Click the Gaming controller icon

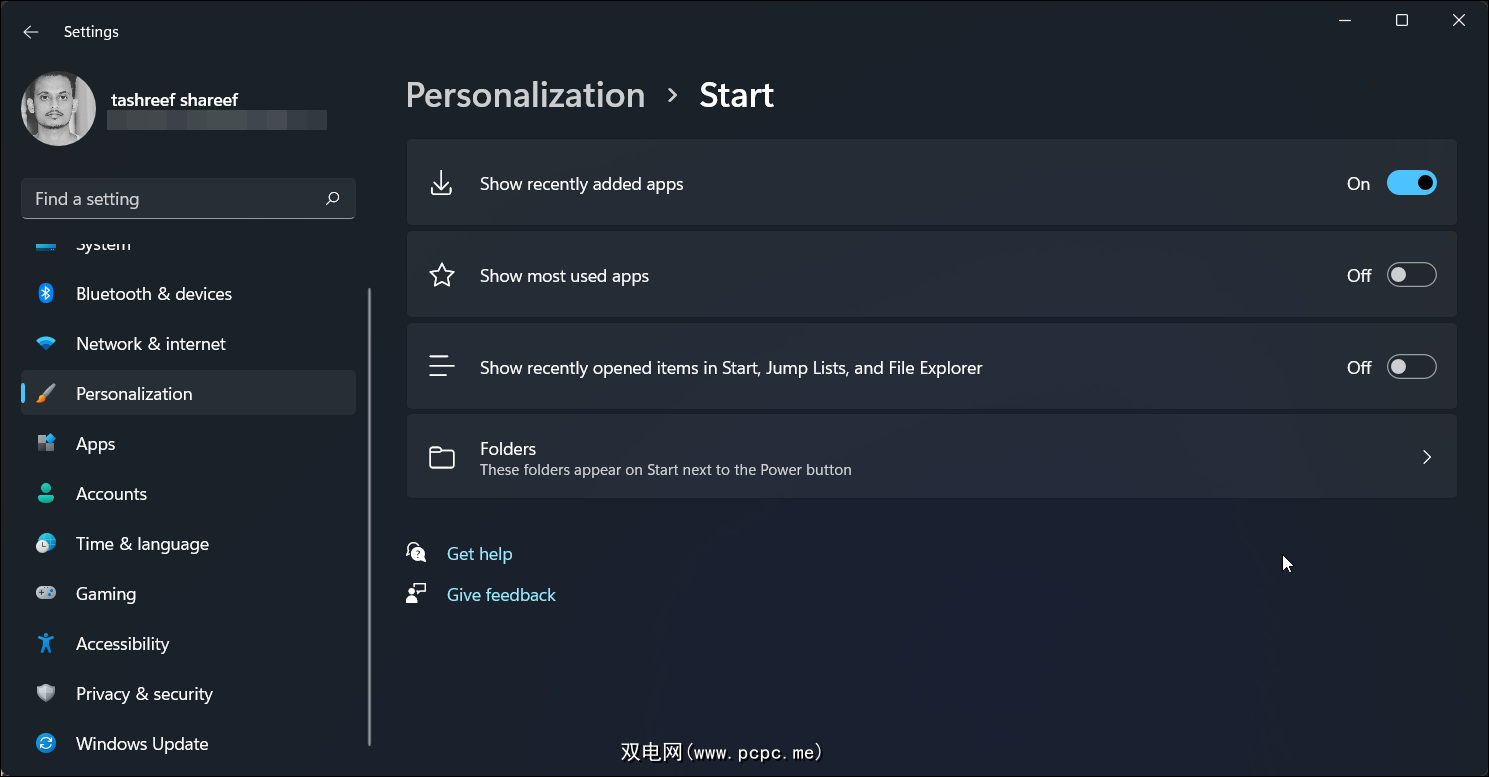(x=46, y=593)
